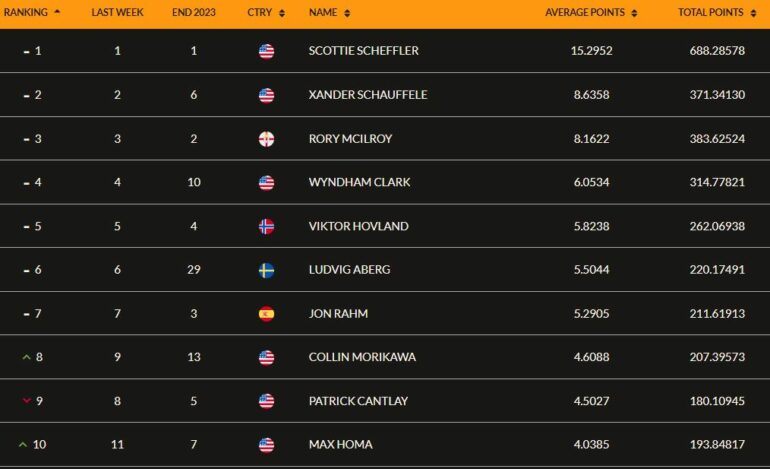Sort by Average Points column arrows

[x=634, y=13]
